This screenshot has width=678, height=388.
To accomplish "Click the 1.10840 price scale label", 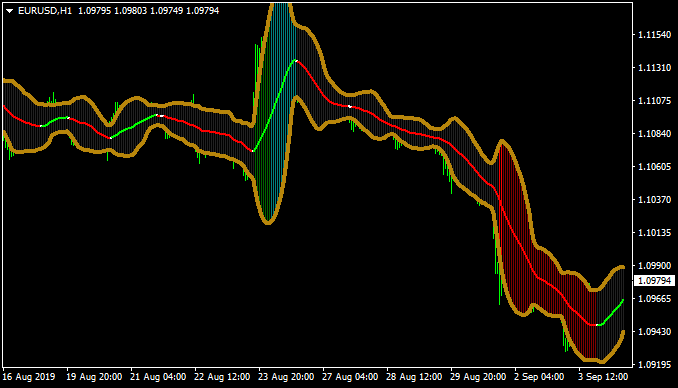I will pos(655,134).
